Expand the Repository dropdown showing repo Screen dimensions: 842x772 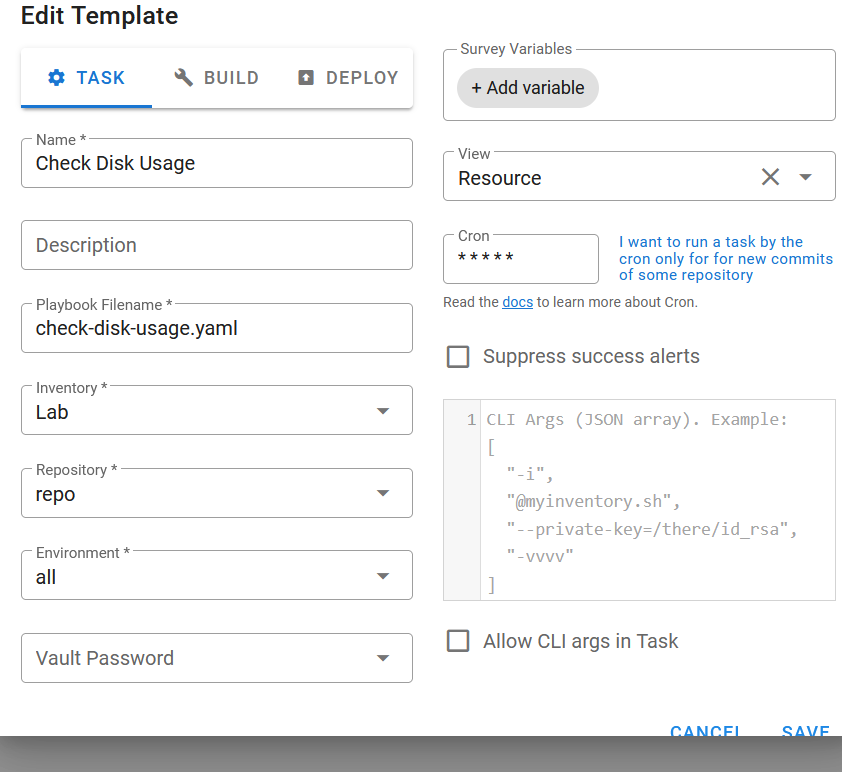217,493
